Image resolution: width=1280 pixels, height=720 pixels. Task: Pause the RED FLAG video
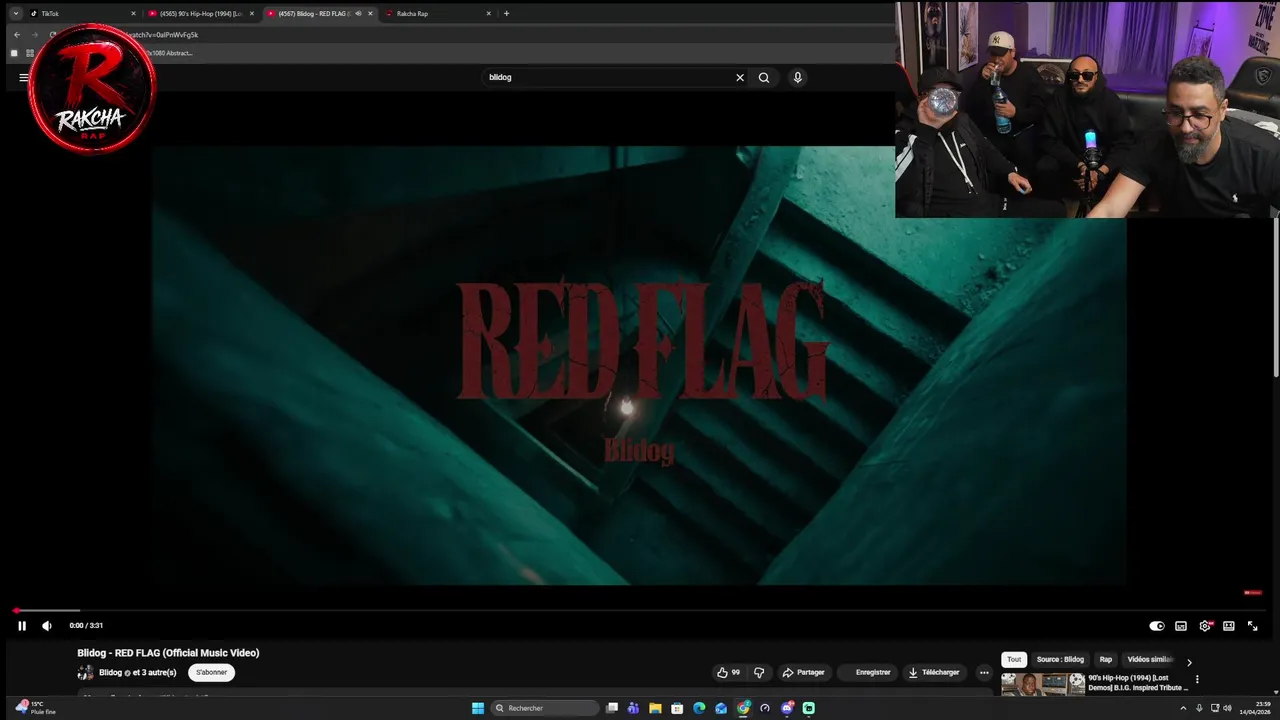pyautogui.click(x=22, y=626)
